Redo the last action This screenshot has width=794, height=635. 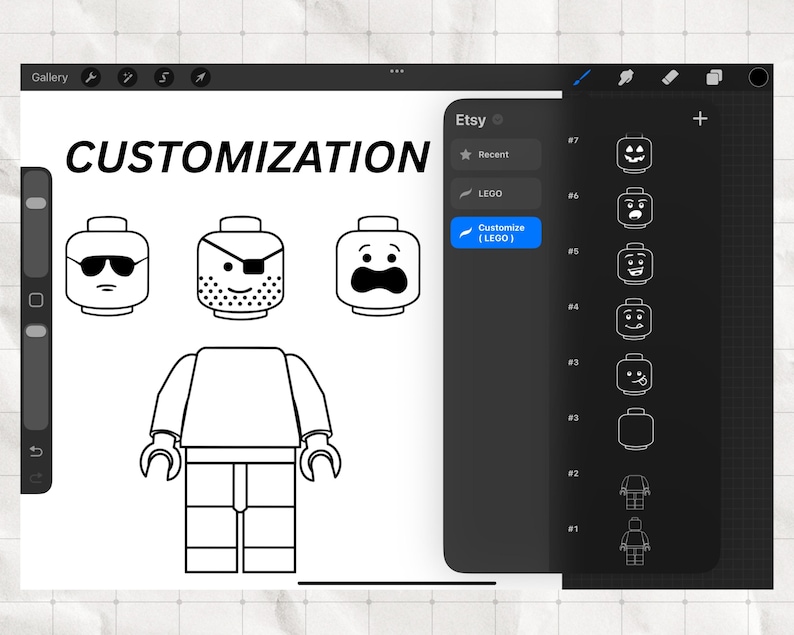(x=36, y=478)
